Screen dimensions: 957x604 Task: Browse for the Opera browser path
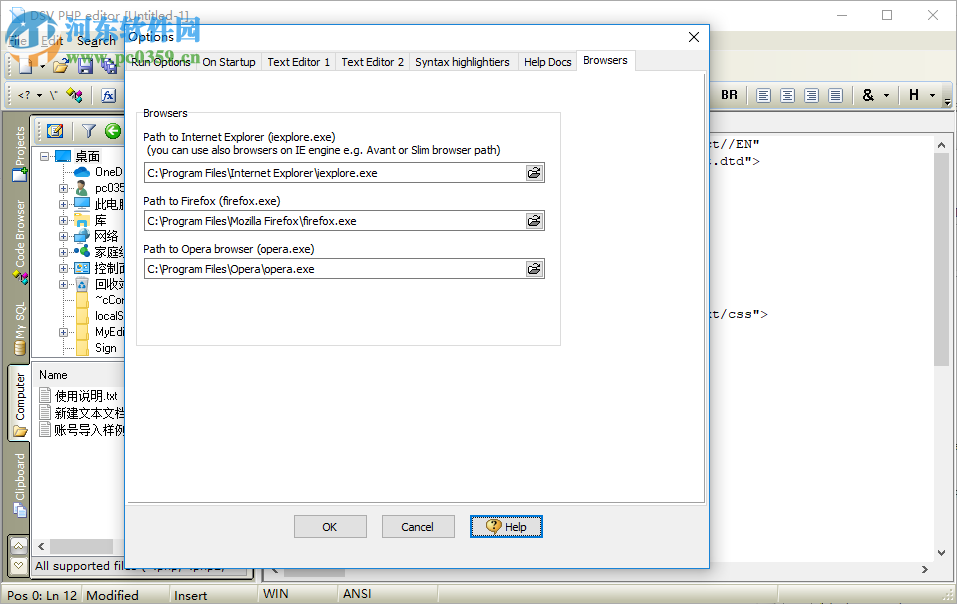tap(535, 268)
